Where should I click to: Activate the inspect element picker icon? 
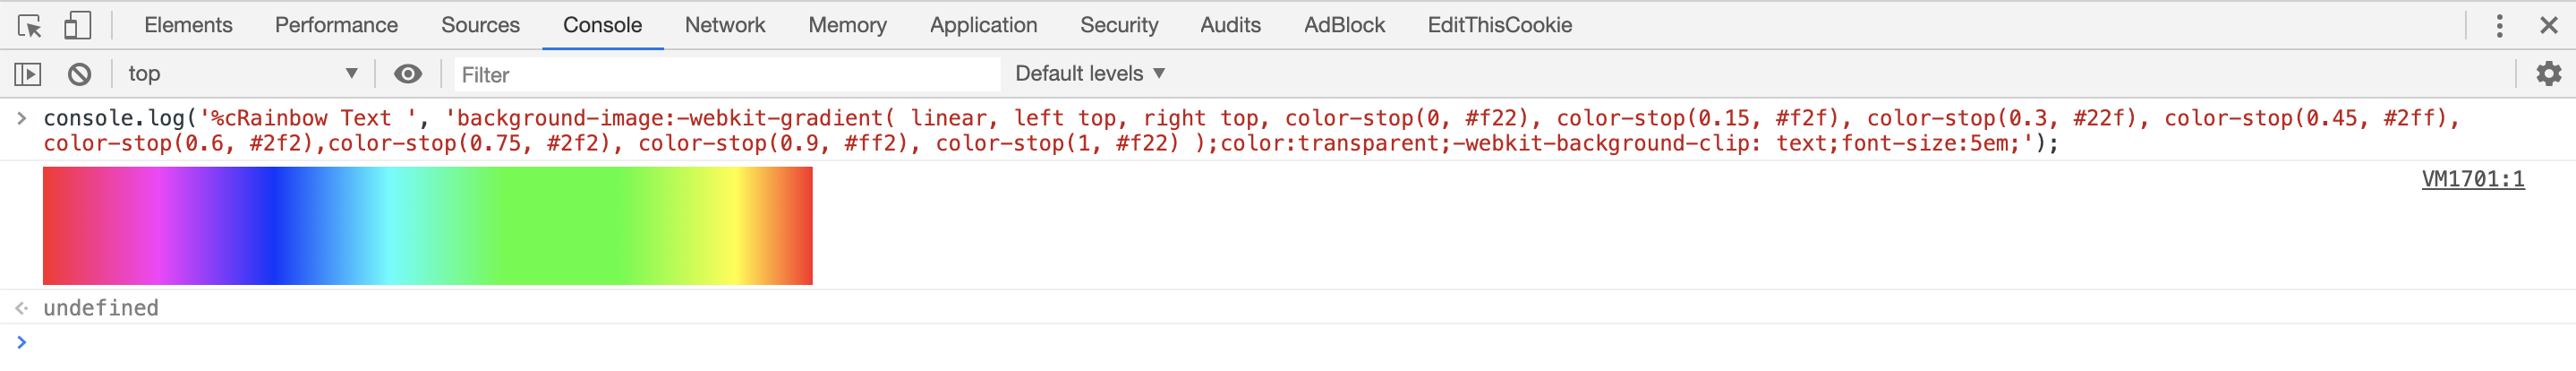(x=30, y=25)
